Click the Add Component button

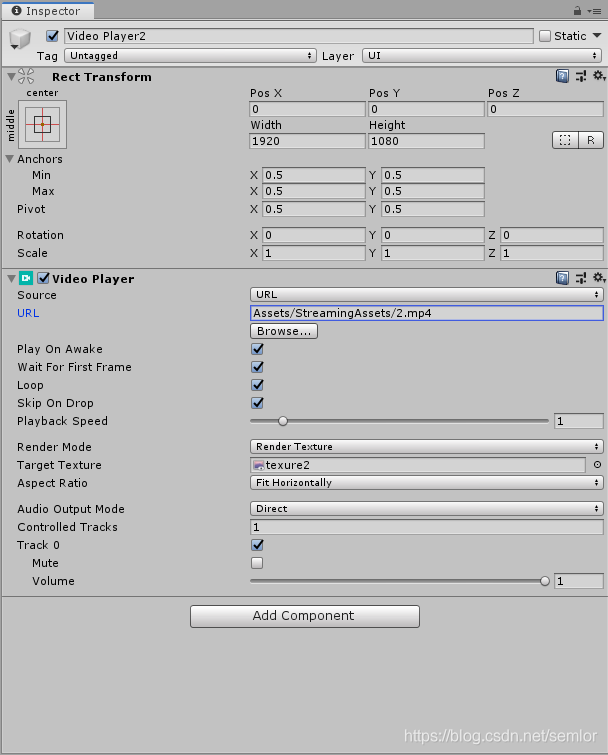[305, 616]
